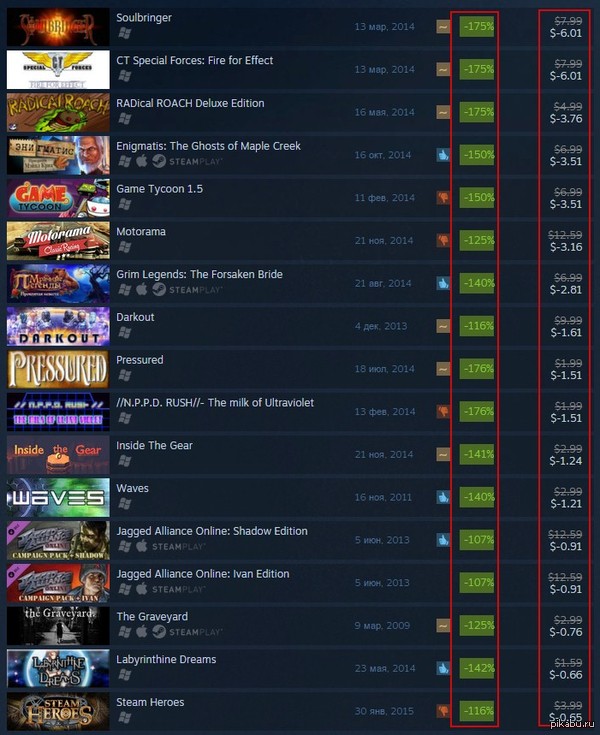Click the Soulbringer game thumbnail
This screenshot has height=735, width=600.
click(58, 27)
